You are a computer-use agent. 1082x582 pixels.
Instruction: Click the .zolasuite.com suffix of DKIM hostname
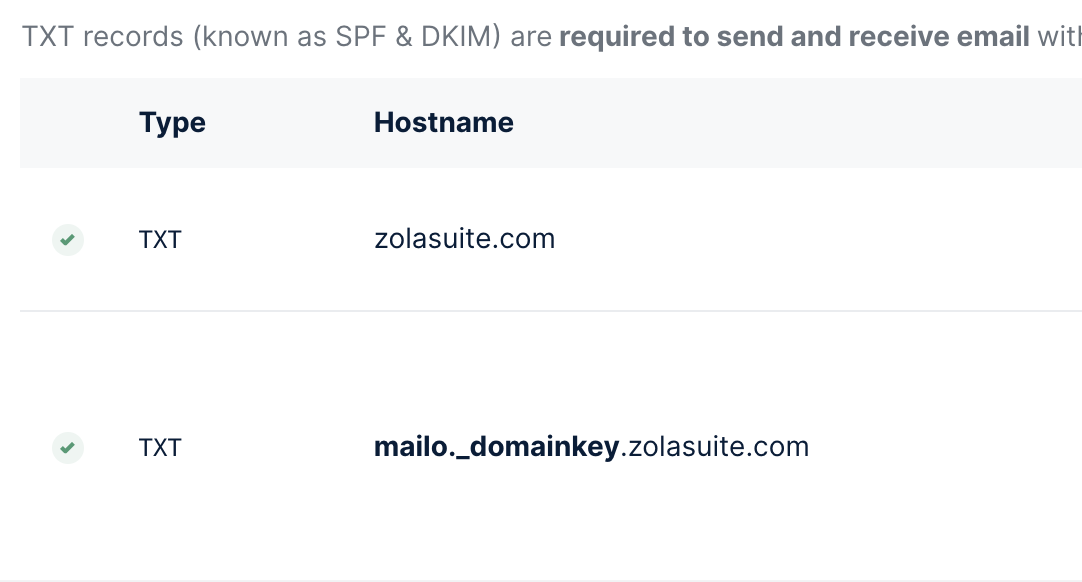714,447
